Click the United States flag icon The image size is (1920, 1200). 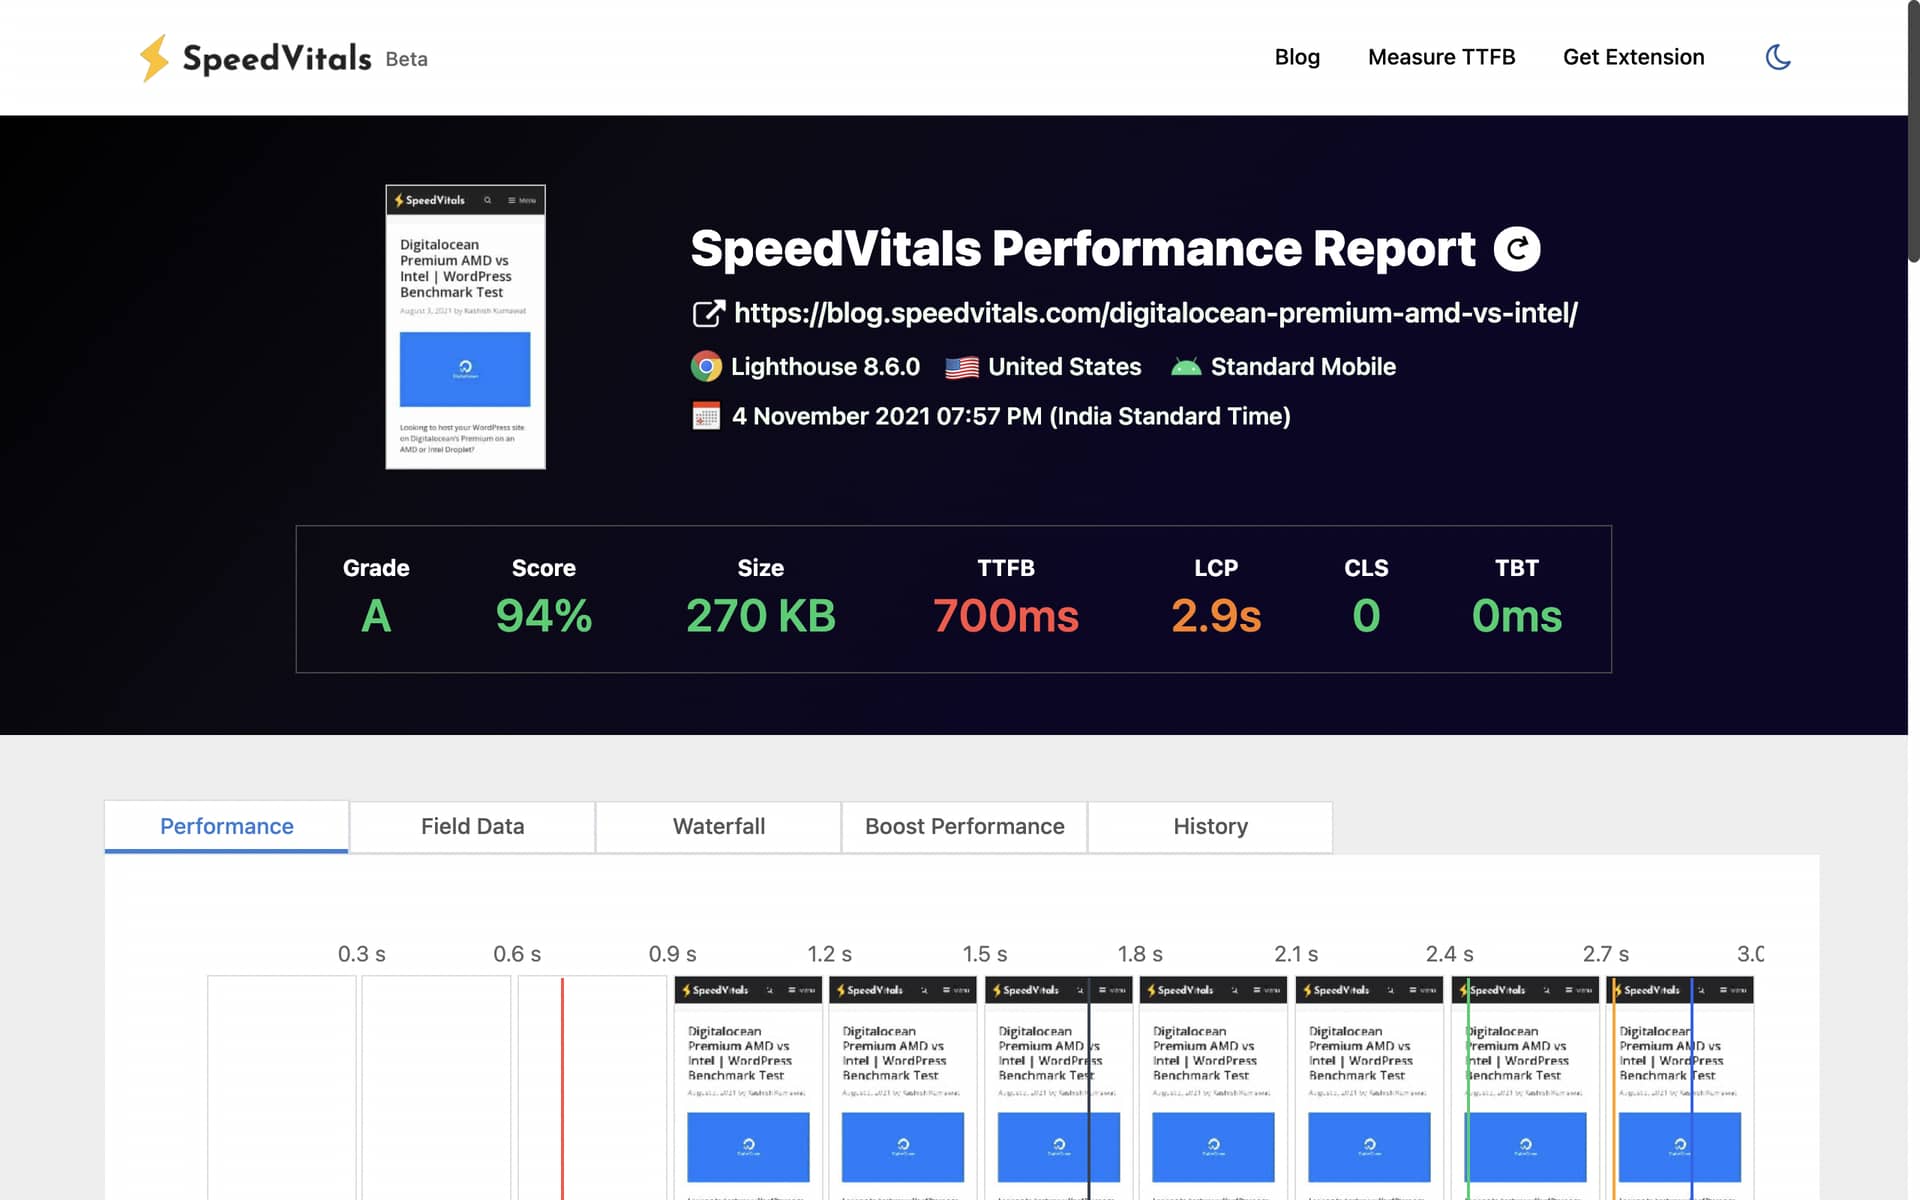[962, 368]
